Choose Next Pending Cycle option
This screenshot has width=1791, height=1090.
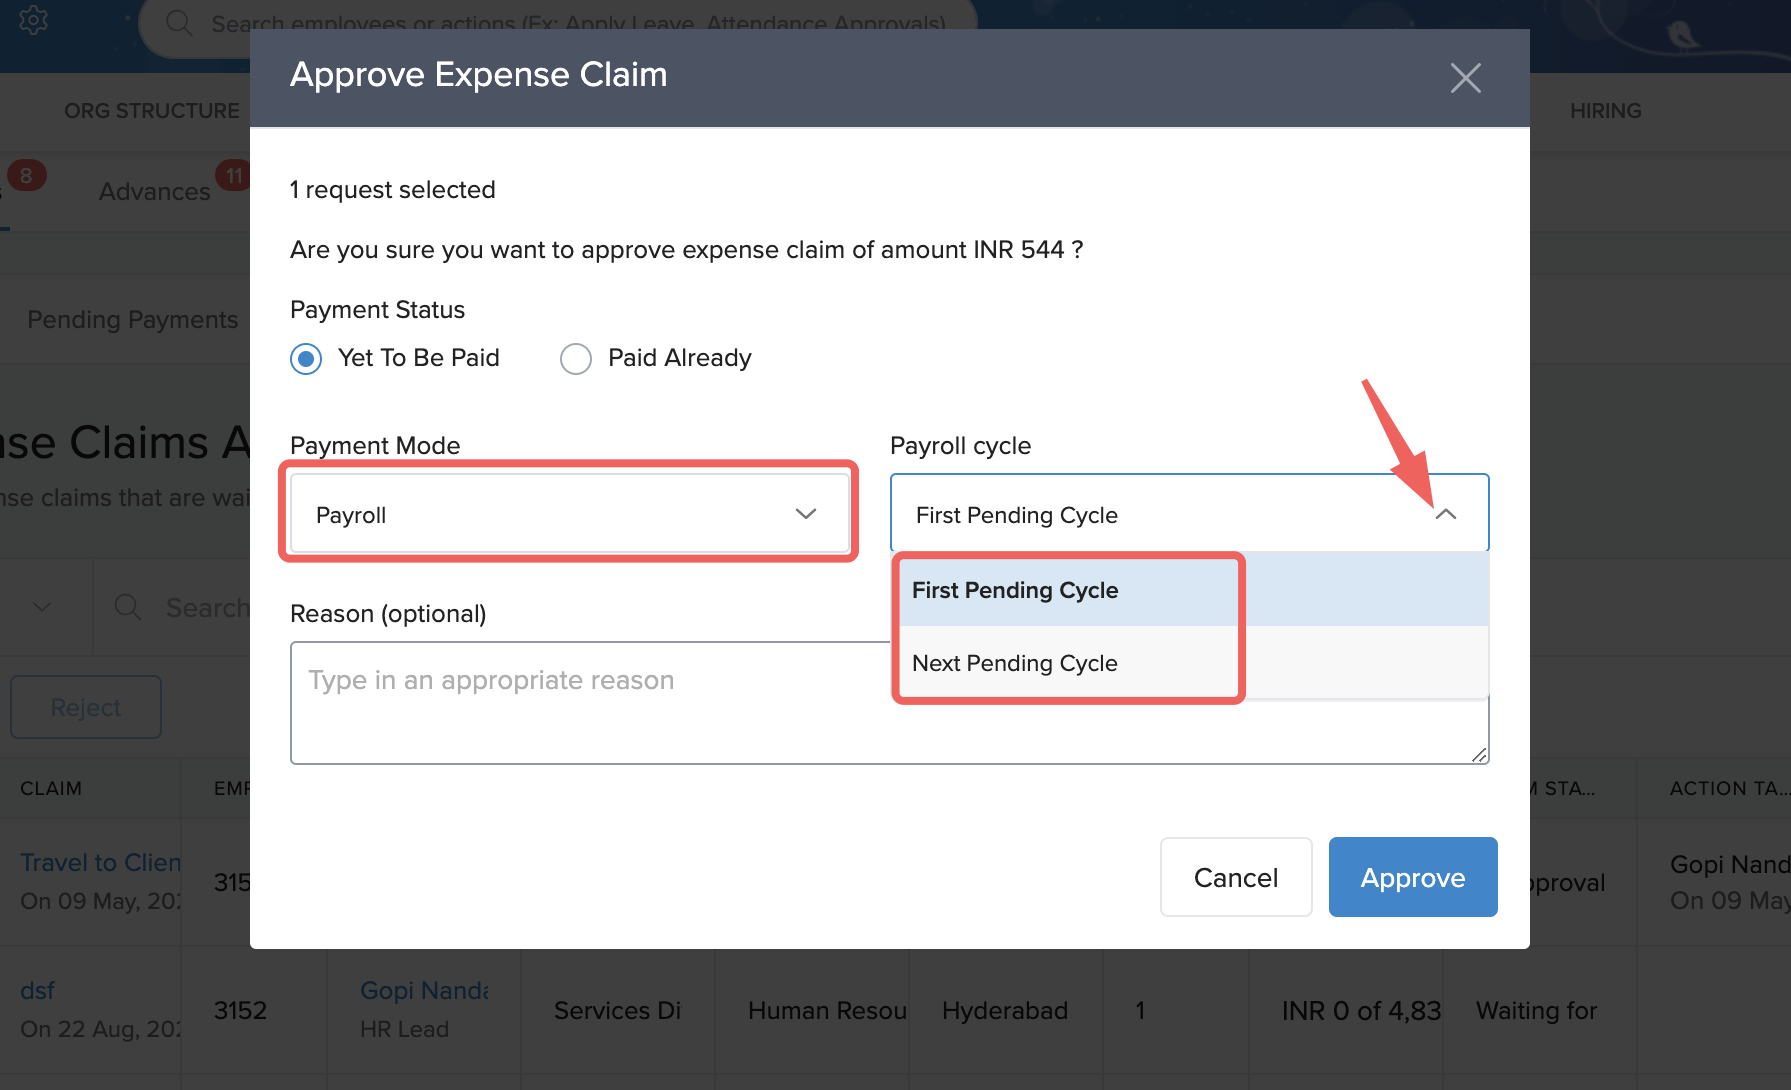pos(1015,663)
